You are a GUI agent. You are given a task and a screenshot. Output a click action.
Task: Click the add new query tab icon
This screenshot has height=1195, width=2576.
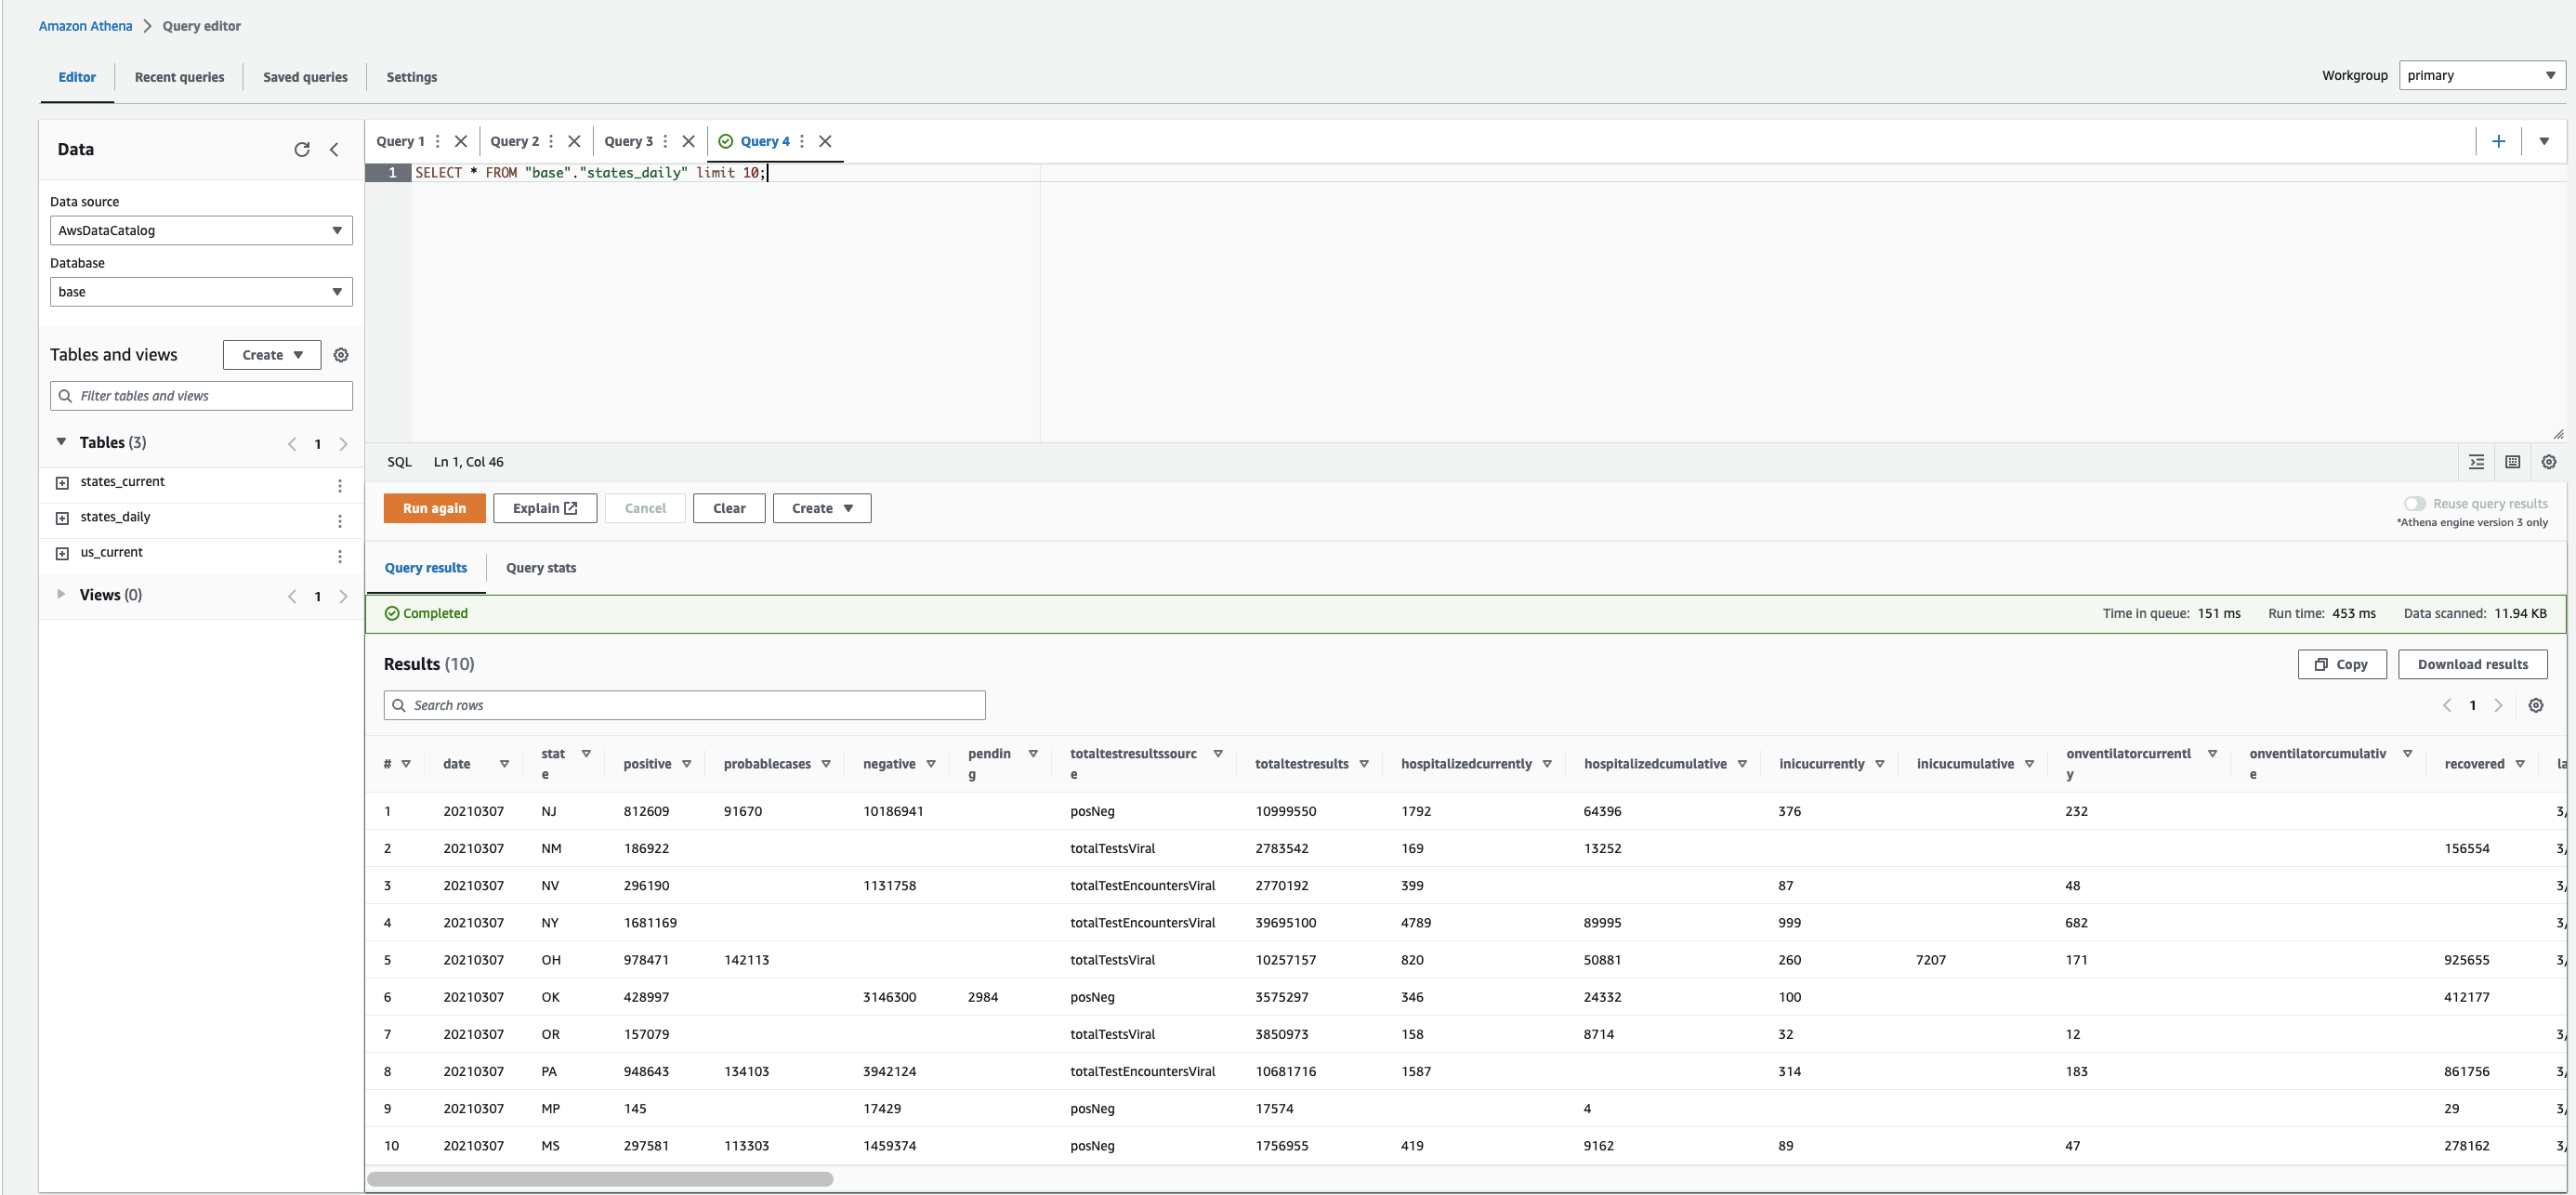[2498, 141]
